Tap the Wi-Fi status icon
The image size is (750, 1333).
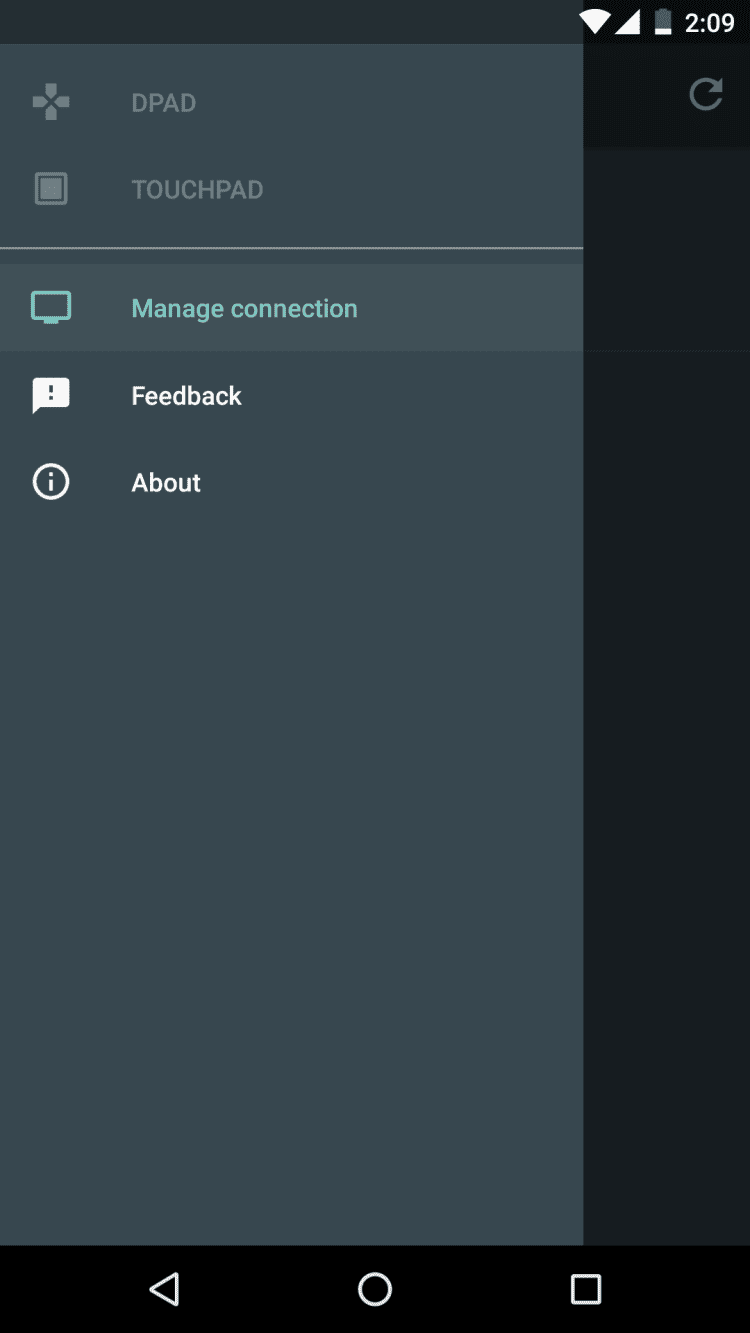[594, 22]
